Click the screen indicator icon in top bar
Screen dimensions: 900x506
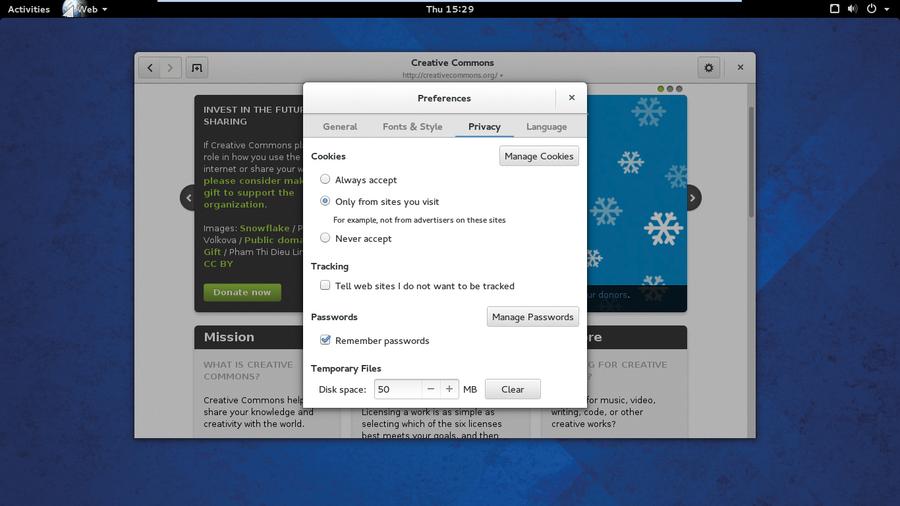835,9
